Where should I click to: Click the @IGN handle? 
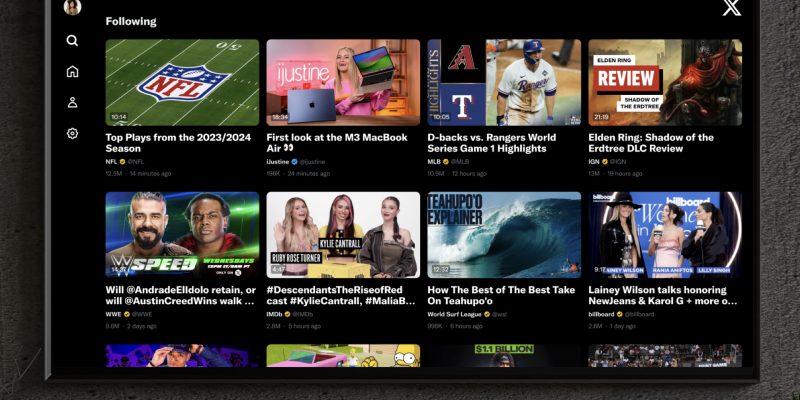point(618,162)
